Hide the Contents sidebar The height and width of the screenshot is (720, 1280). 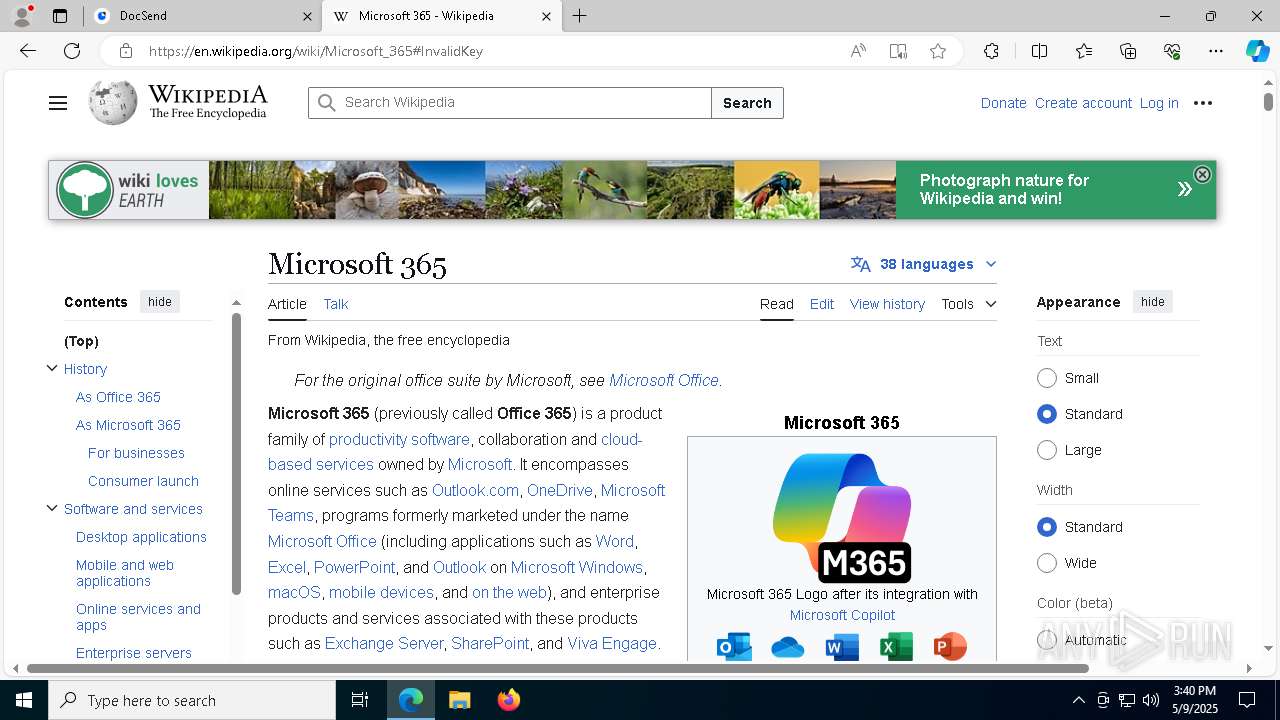tap(160, 302)
